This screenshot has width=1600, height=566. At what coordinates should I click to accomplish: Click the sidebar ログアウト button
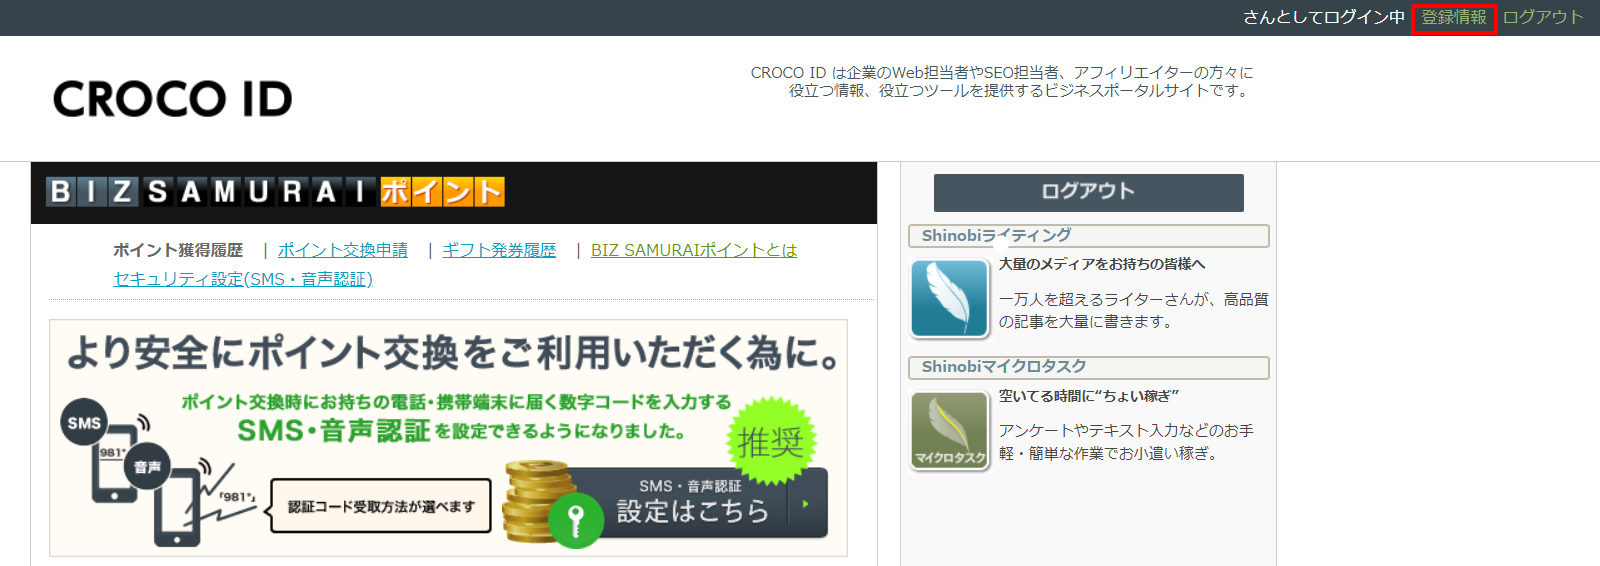pos(1088,192)
